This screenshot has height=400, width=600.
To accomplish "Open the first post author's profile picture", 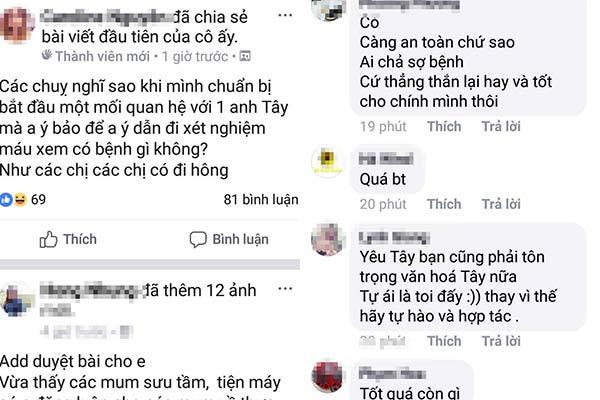I will [18, 24].
